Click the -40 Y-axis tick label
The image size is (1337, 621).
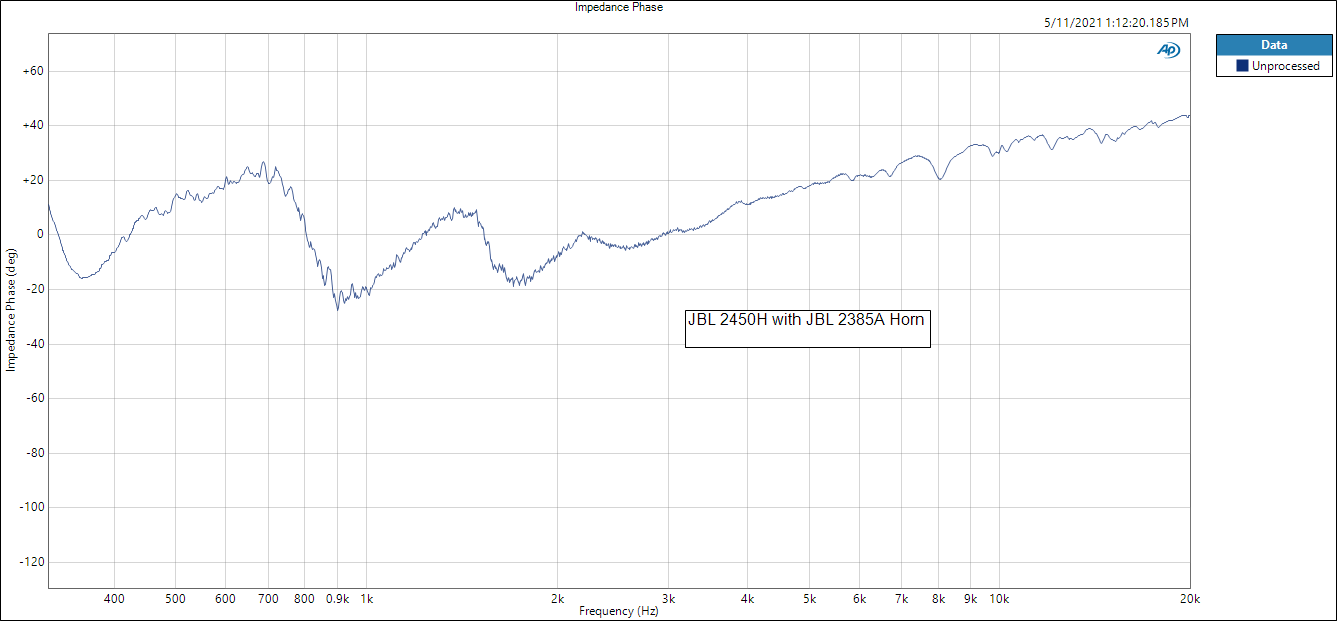(x=33, y=344)
